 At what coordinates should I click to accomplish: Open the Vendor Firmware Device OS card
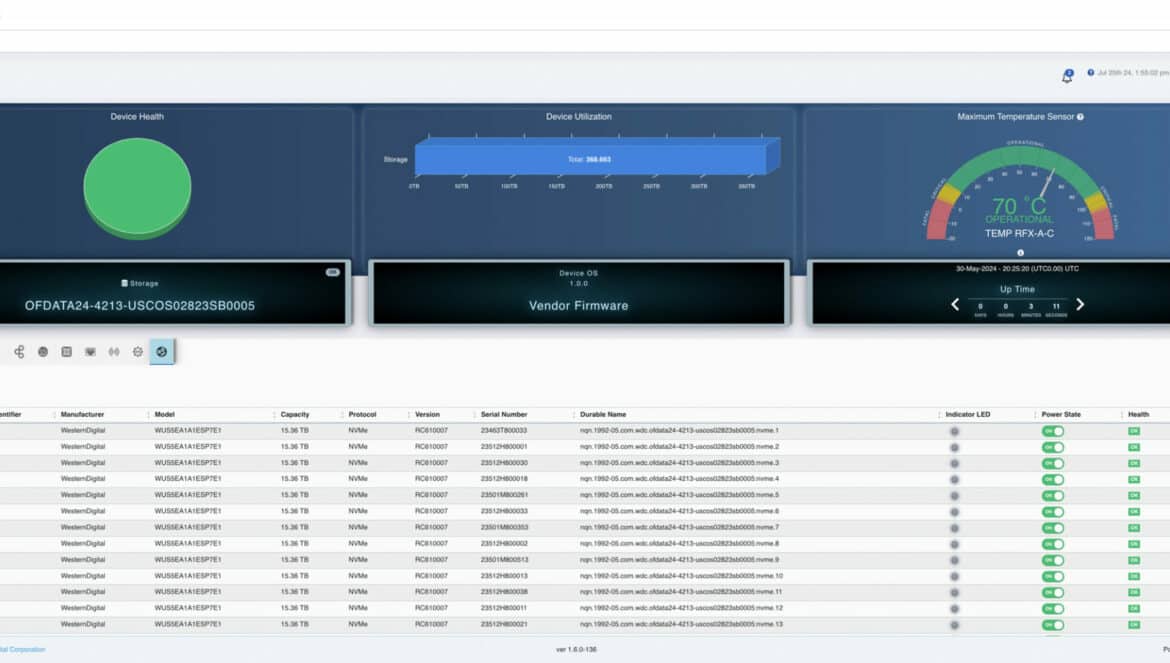(579, 292)
